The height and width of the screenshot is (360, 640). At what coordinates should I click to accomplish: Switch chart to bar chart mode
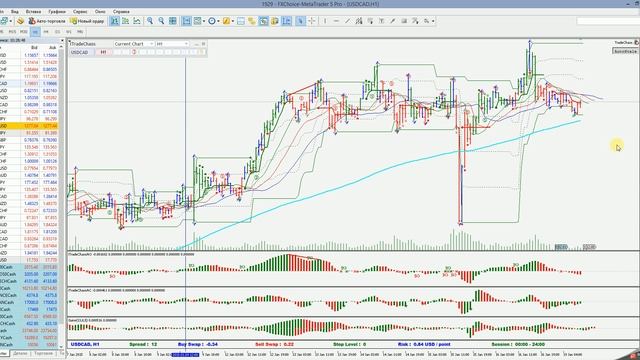click(115, 21)
